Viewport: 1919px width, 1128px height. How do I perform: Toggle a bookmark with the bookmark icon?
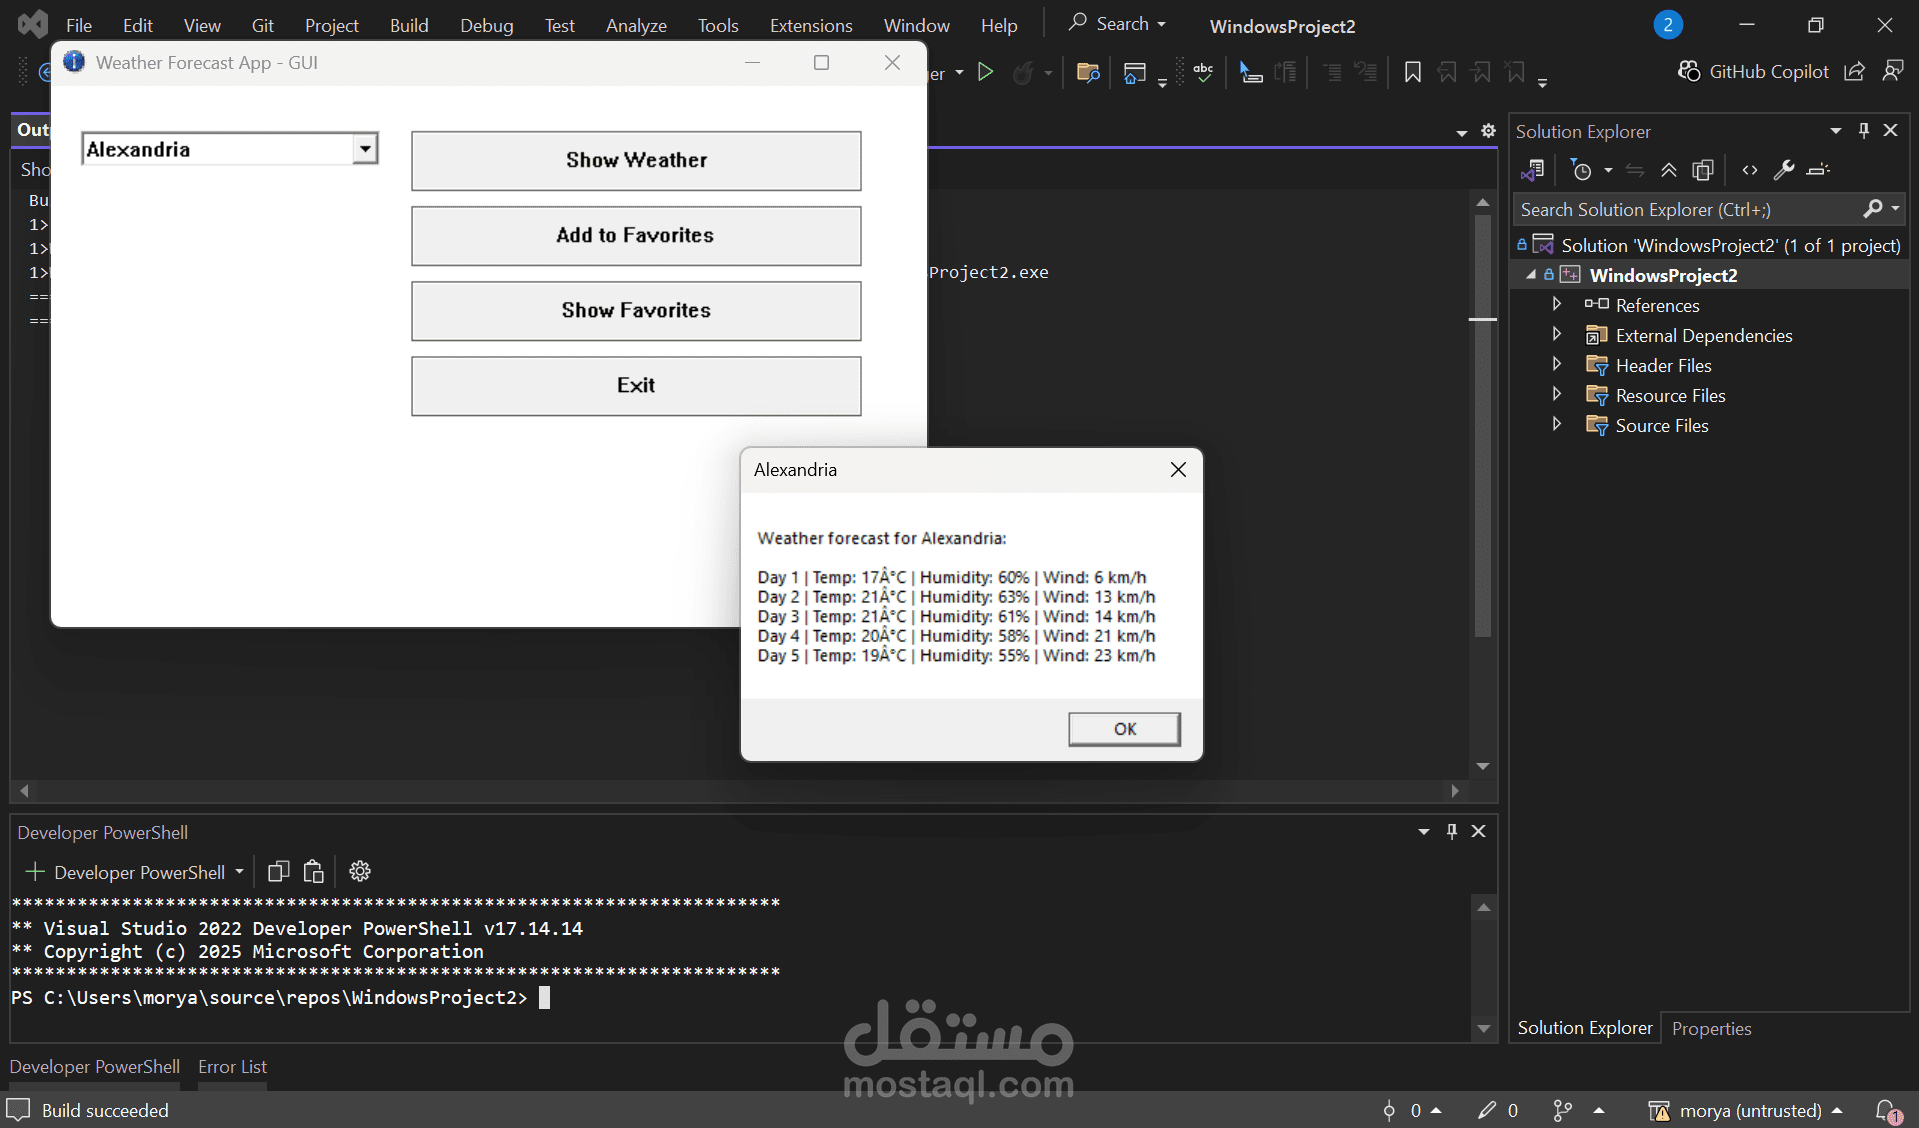point(1412,72)
